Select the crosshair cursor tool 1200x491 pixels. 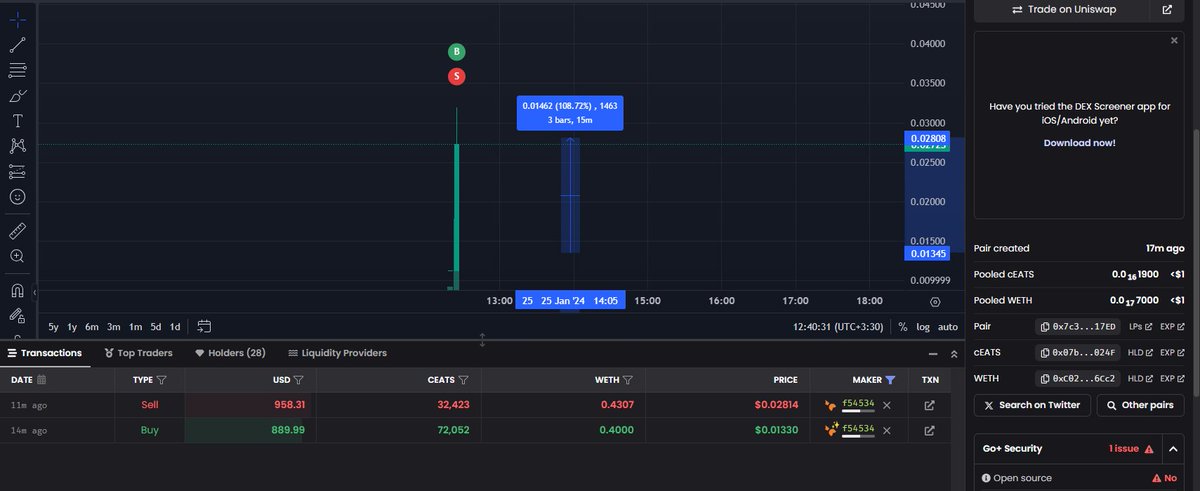17,19
